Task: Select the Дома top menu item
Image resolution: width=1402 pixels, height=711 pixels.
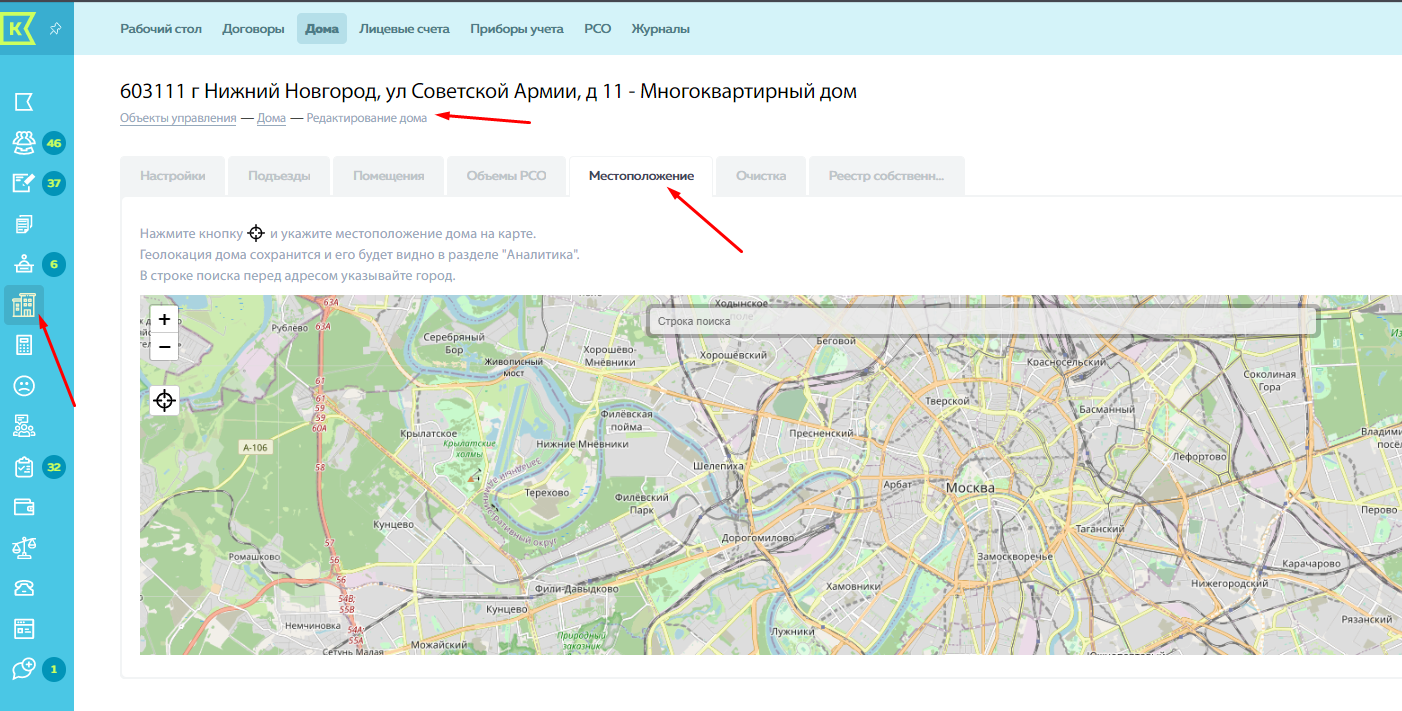Action: tap(322, 29)
